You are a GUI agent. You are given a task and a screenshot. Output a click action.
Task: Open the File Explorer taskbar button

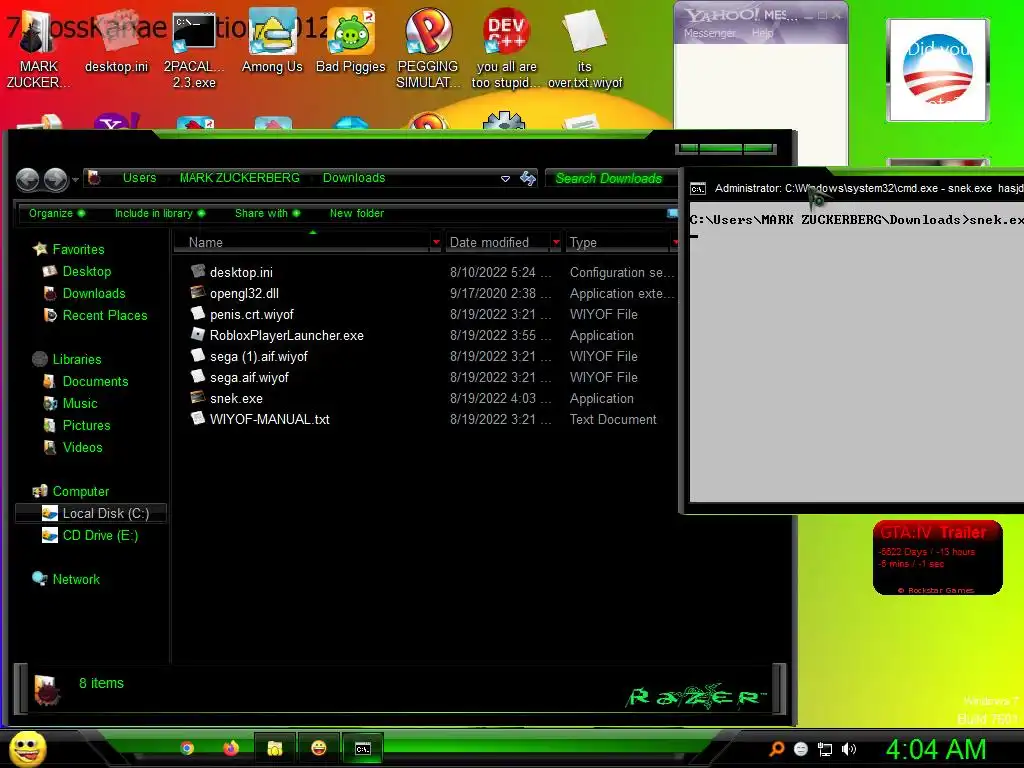[x=274, y=748]
